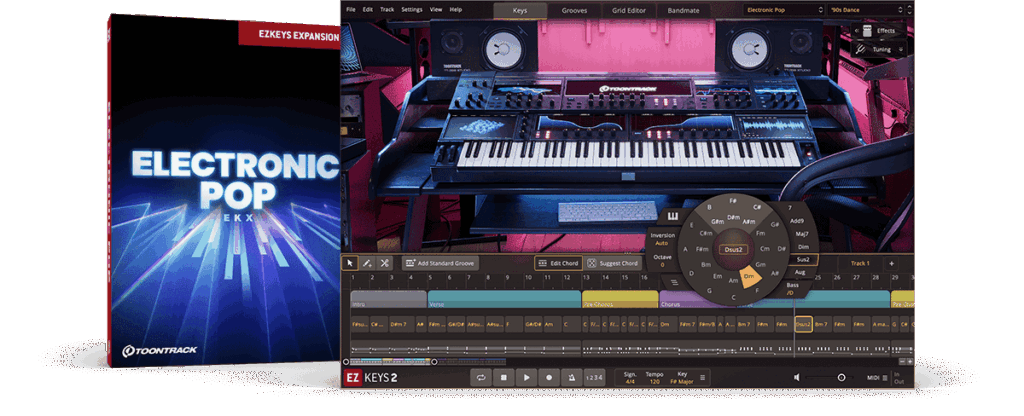The width and height of the screenshot is (1024, 416).
Task: Select Dim chord type
Action: [803, 247]
